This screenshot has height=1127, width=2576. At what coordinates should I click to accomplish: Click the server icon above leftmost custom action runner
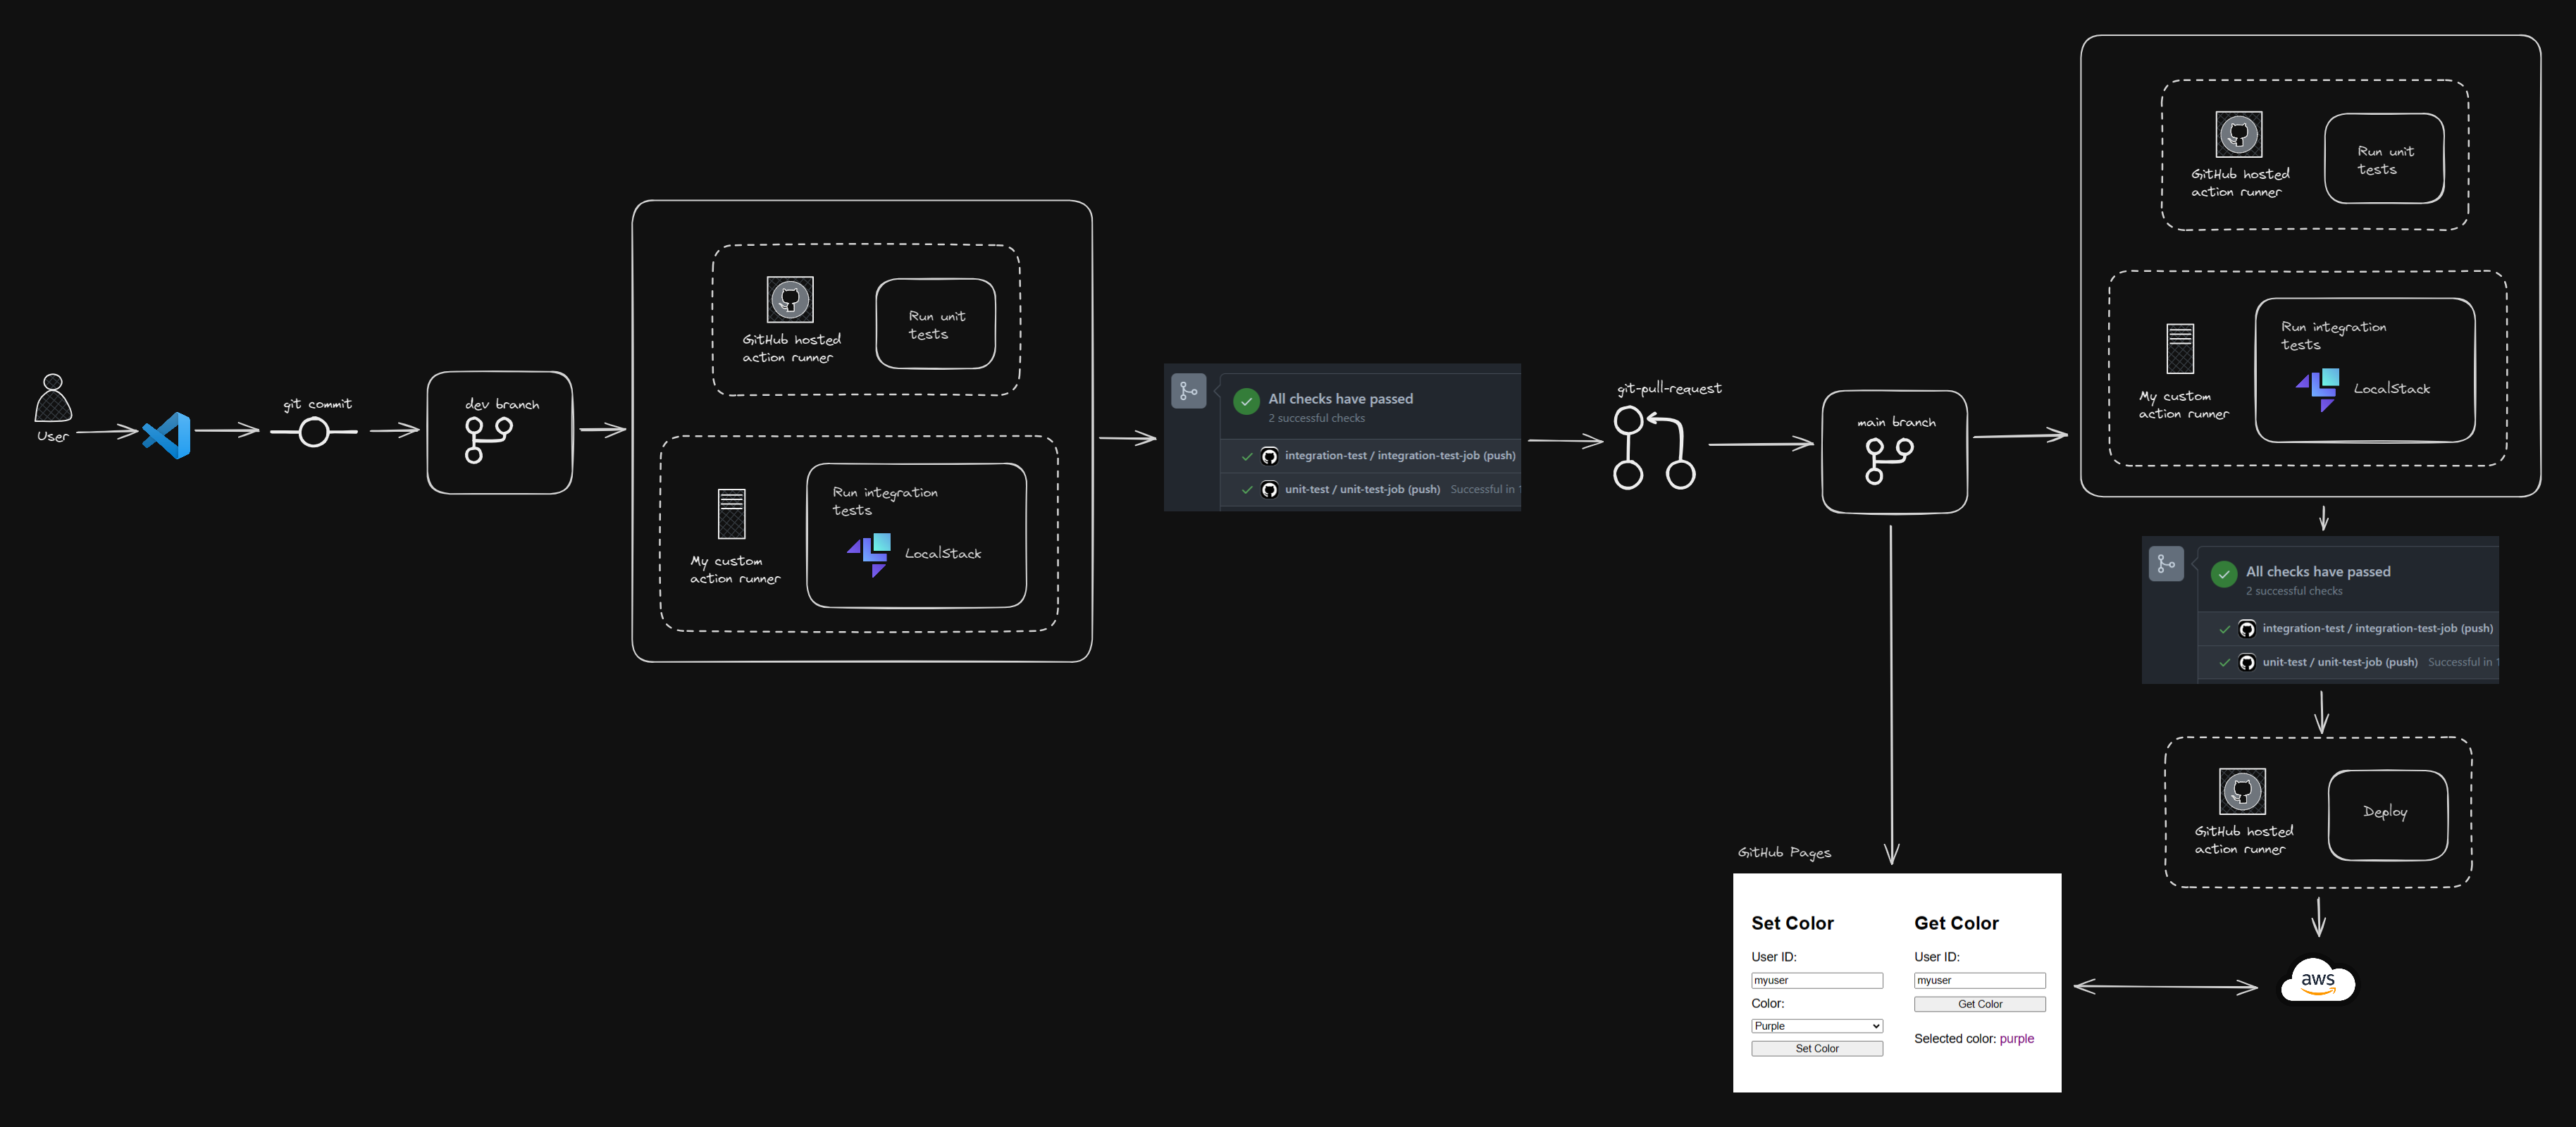point(731,514)
